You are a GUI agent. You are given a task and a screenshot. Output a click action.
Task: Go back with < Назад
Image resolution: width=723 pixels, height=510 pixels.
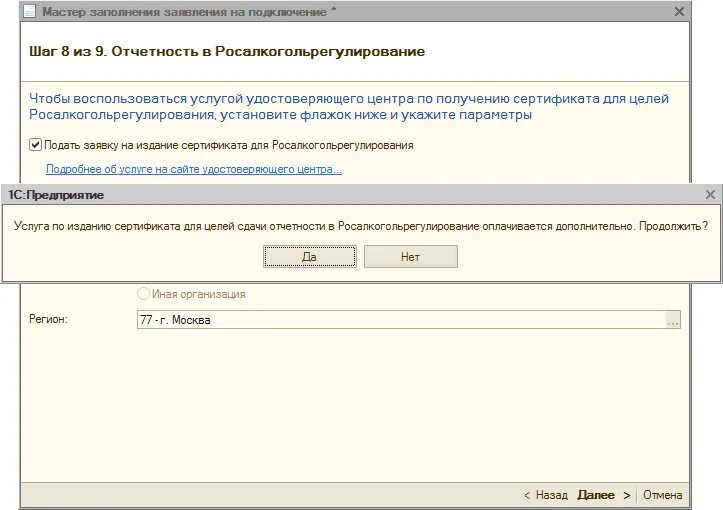coord(546,495)
